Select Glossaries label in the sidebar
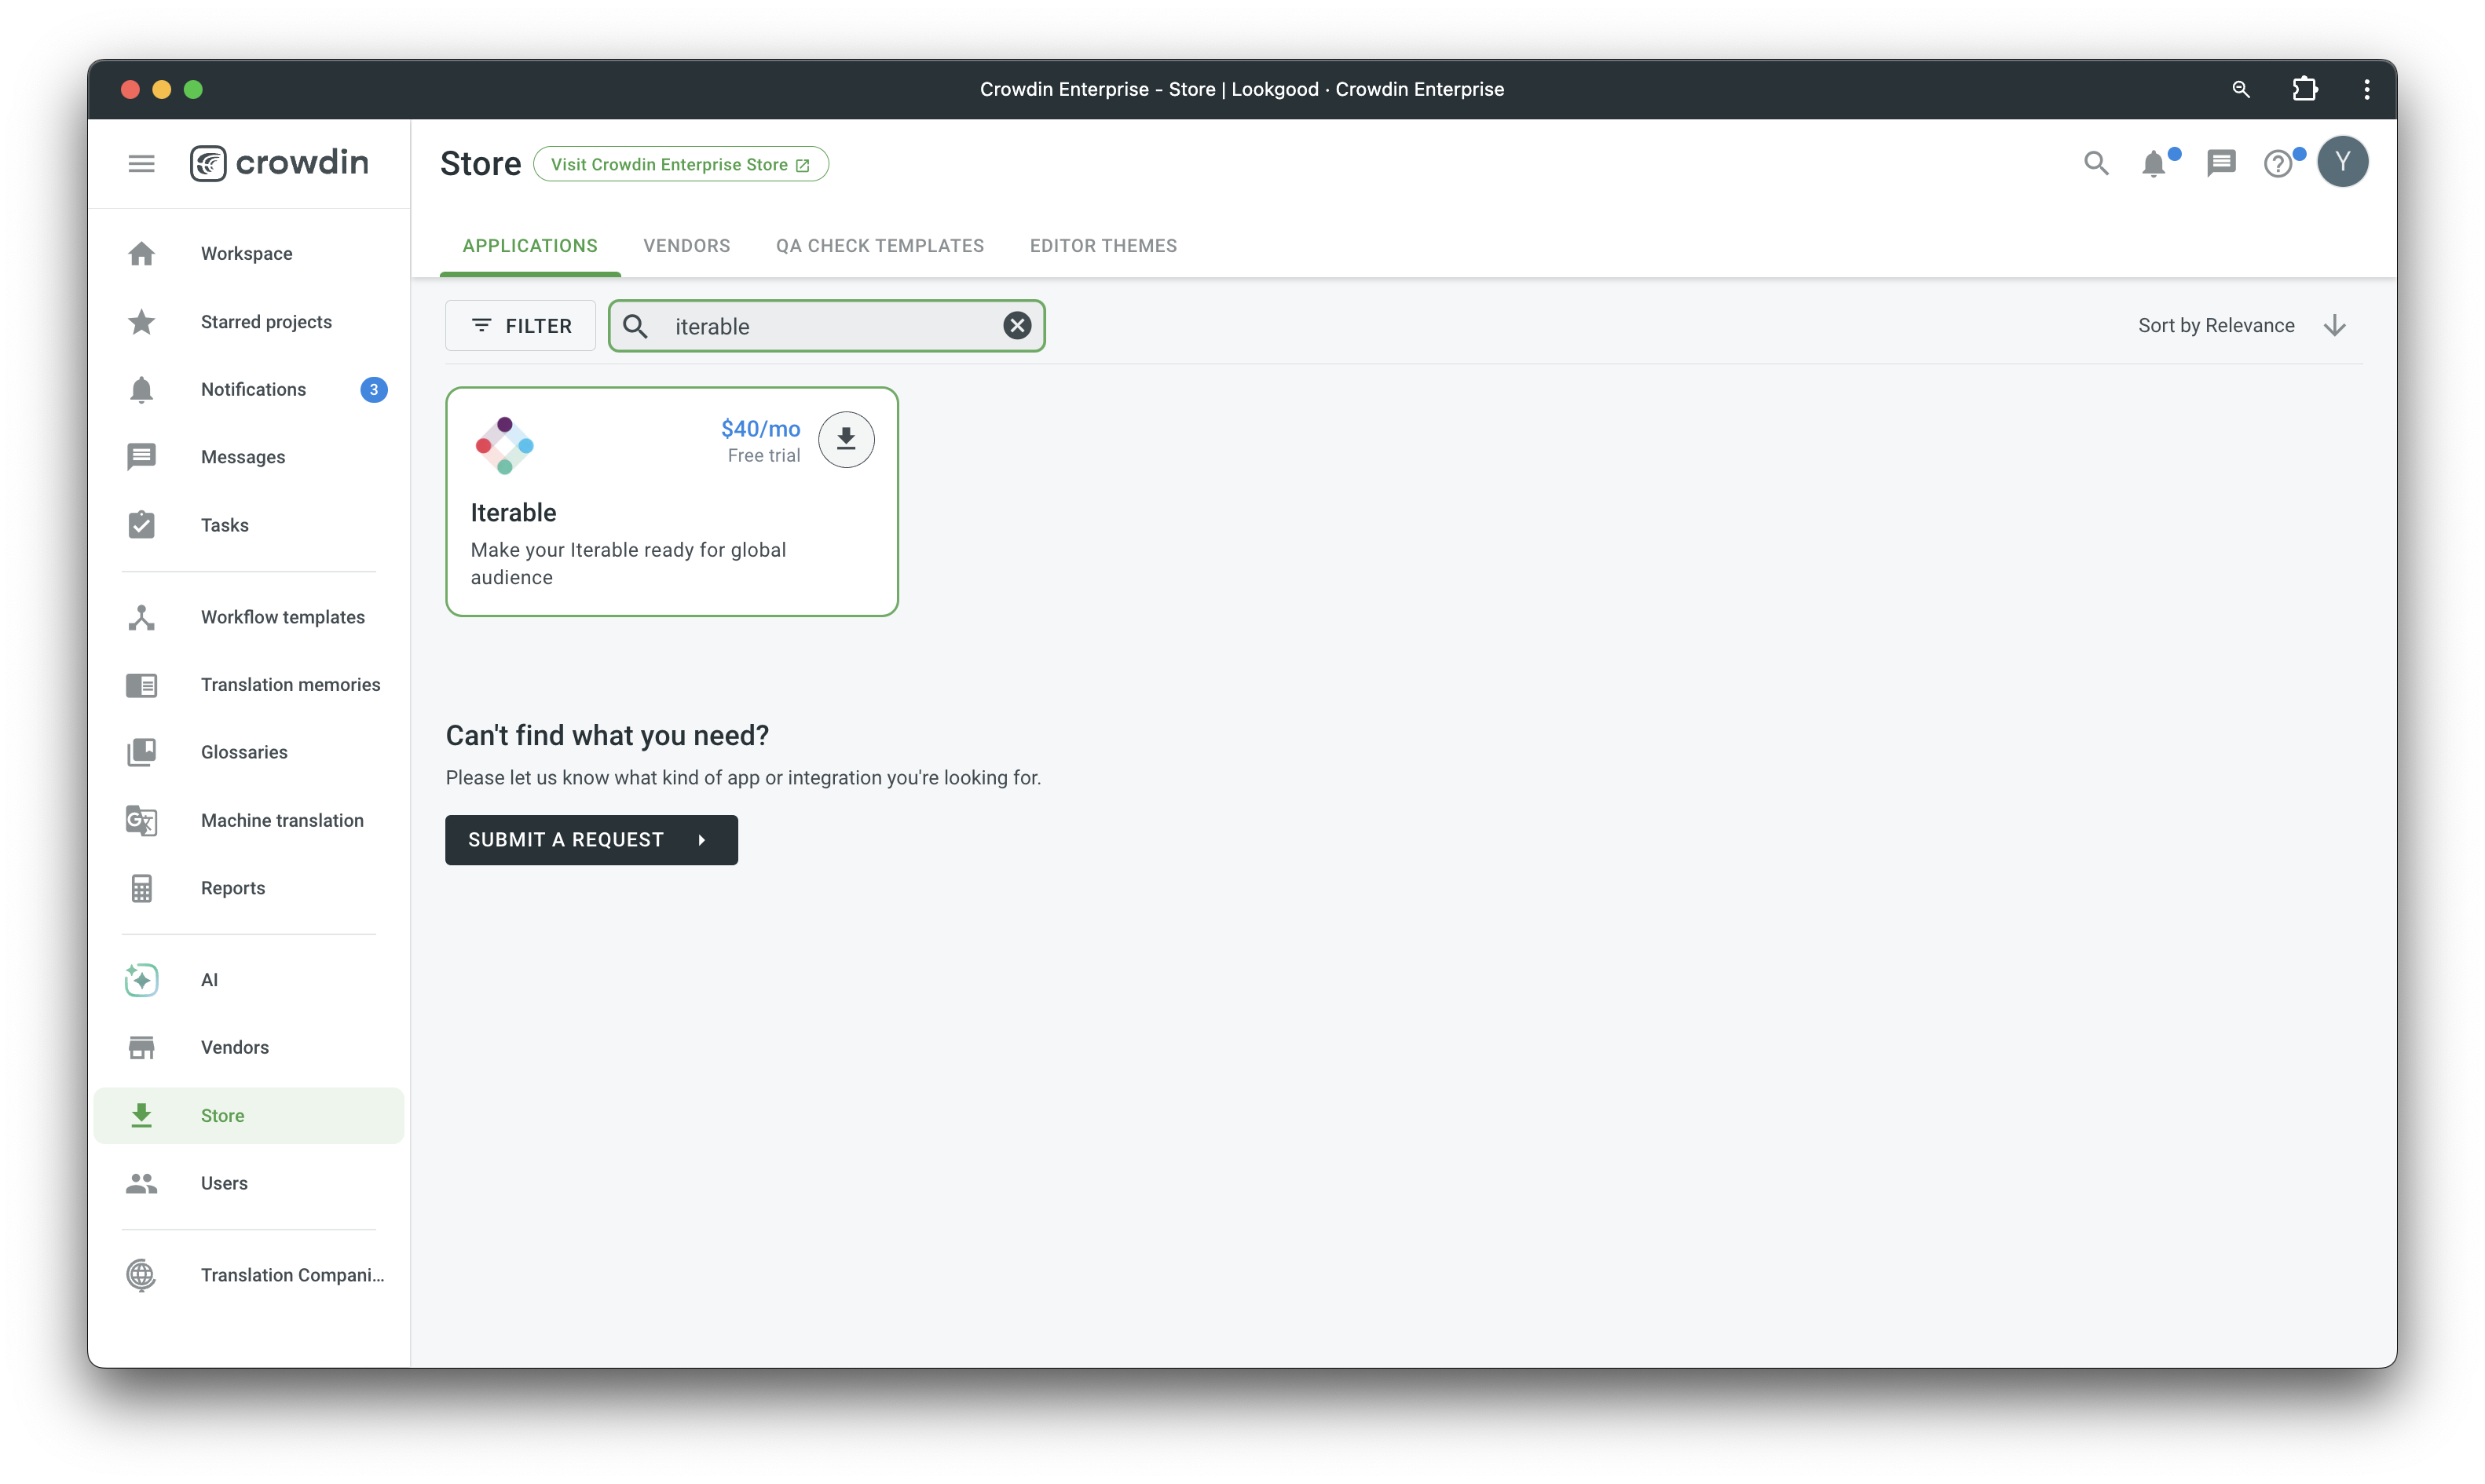 pos(244,752)
